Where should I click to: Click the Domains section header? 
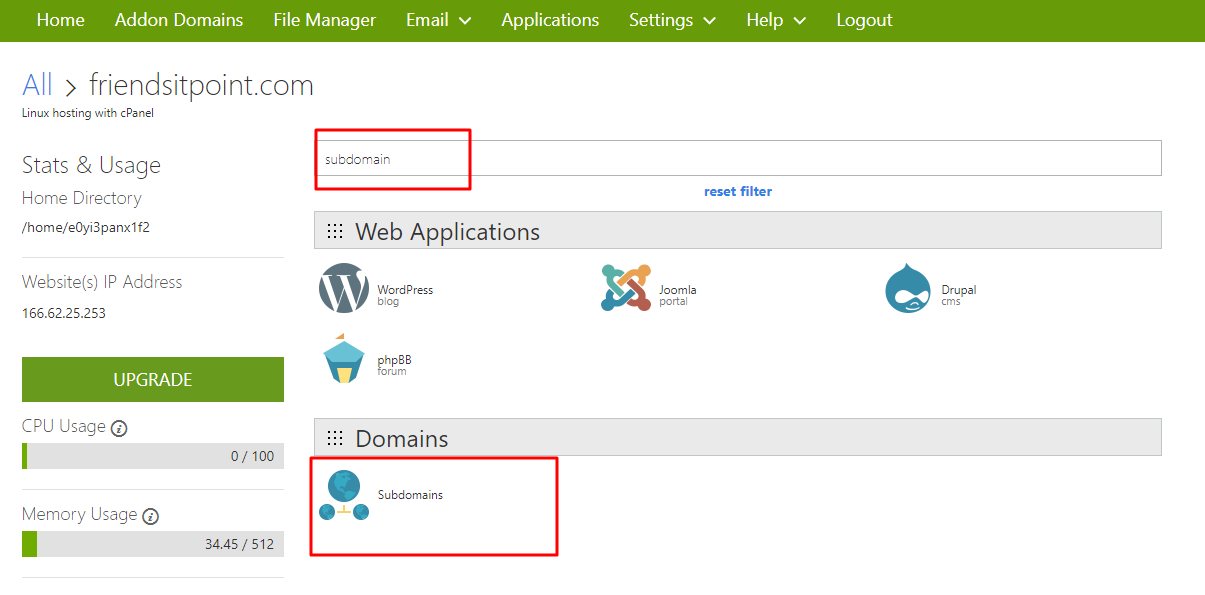738,437
